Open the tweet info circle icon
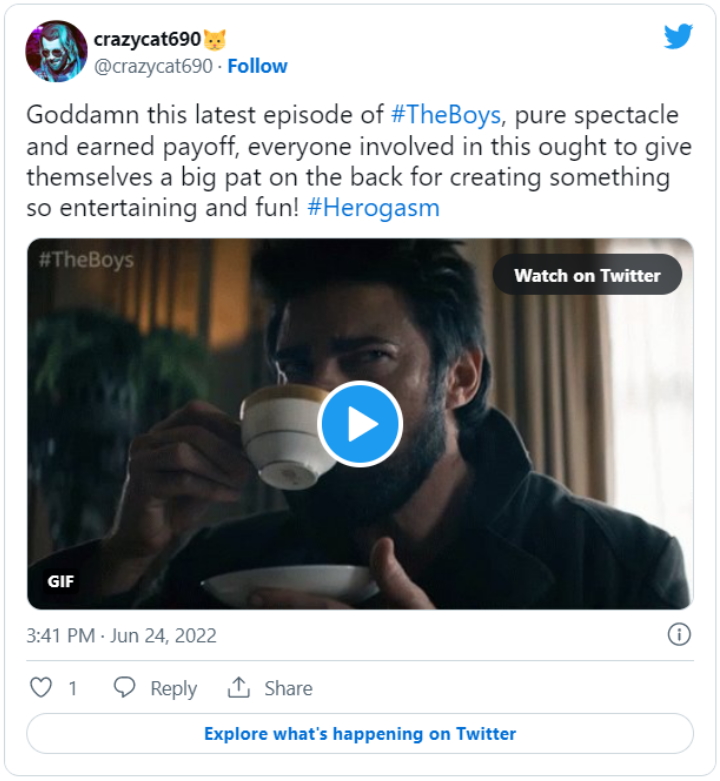The height and width of the screenshot is (781, 720). [x=679, y=635]
